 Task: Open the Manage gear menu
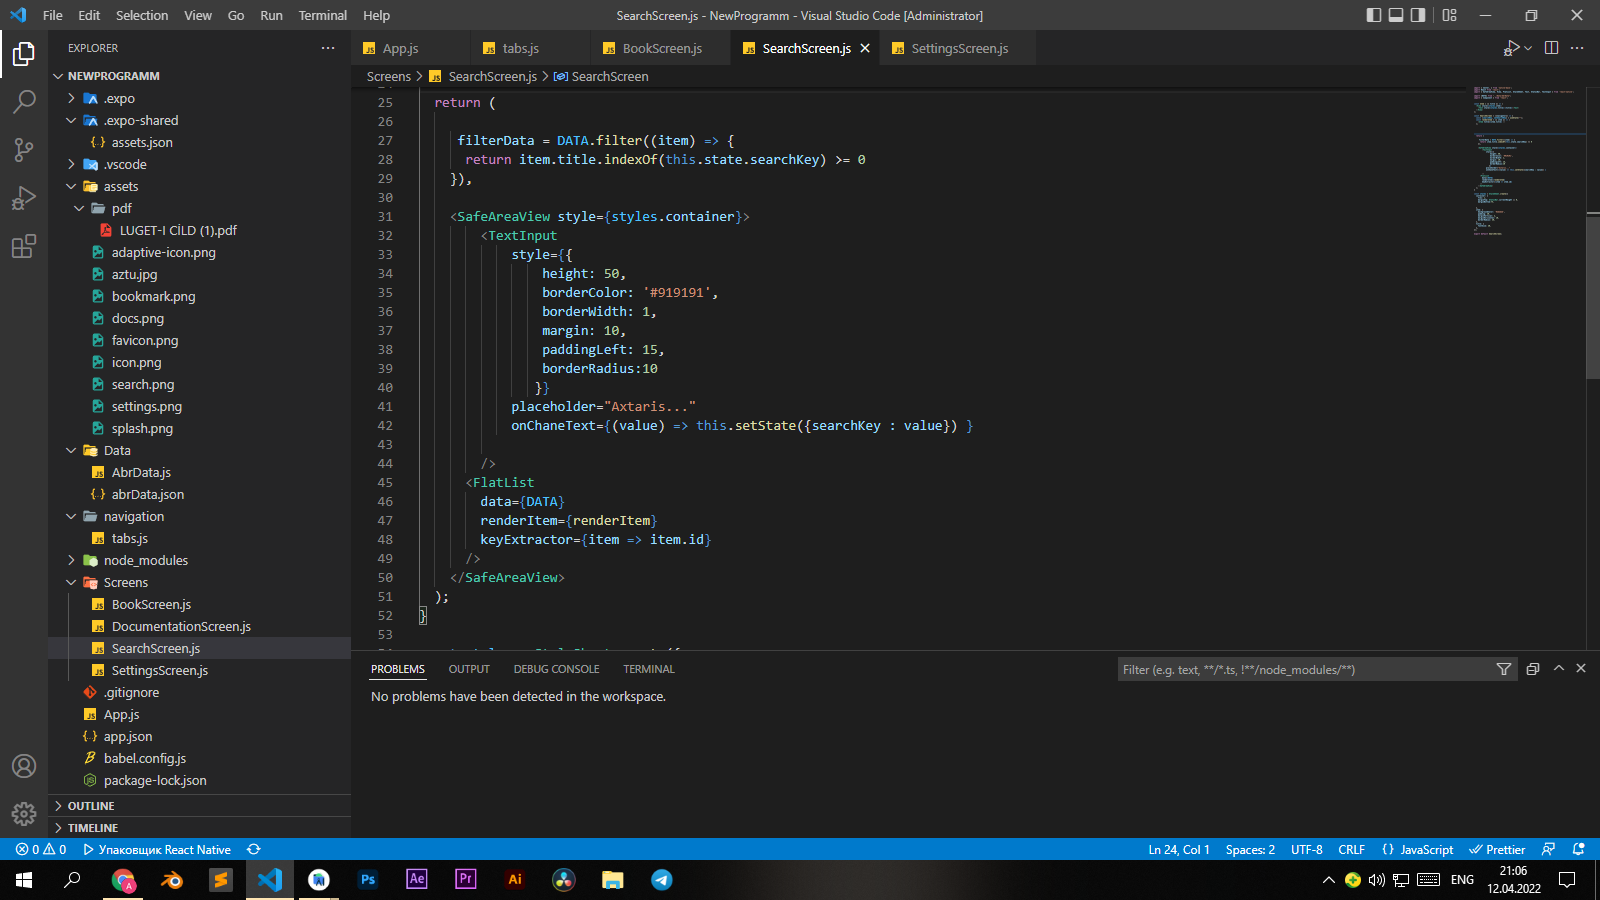(24, 814)
